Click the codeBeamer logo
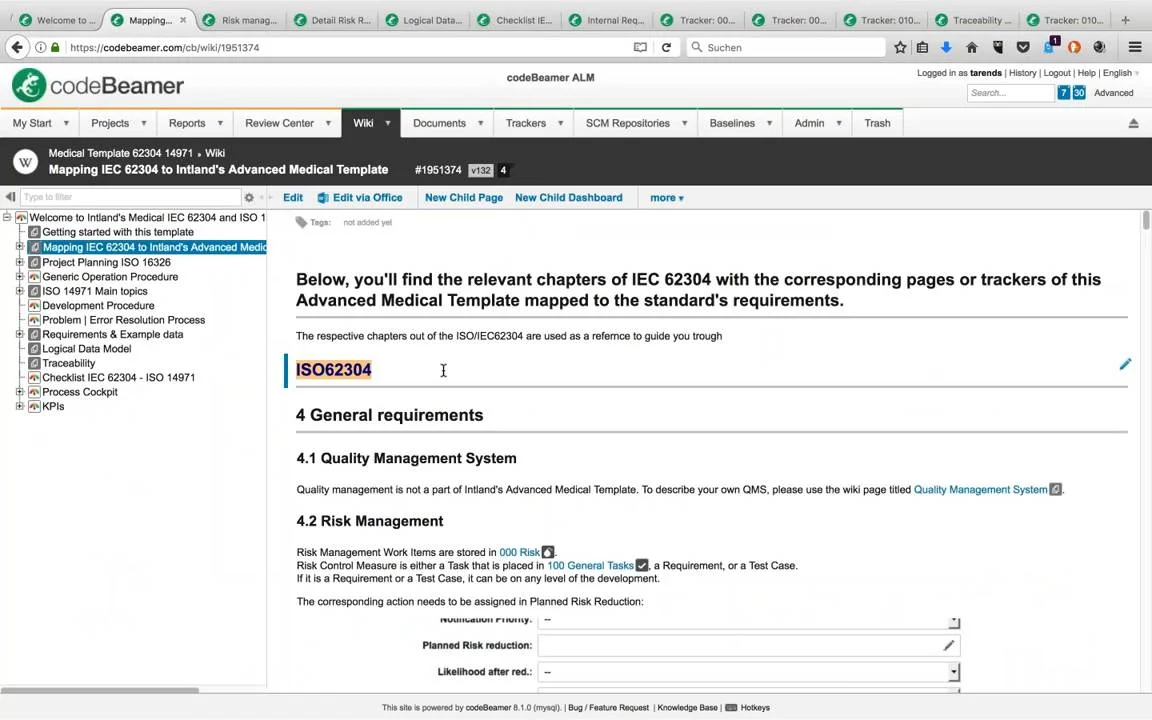Screen dimensions: 1152x720 pyautogui.click(x=98, y=85)
